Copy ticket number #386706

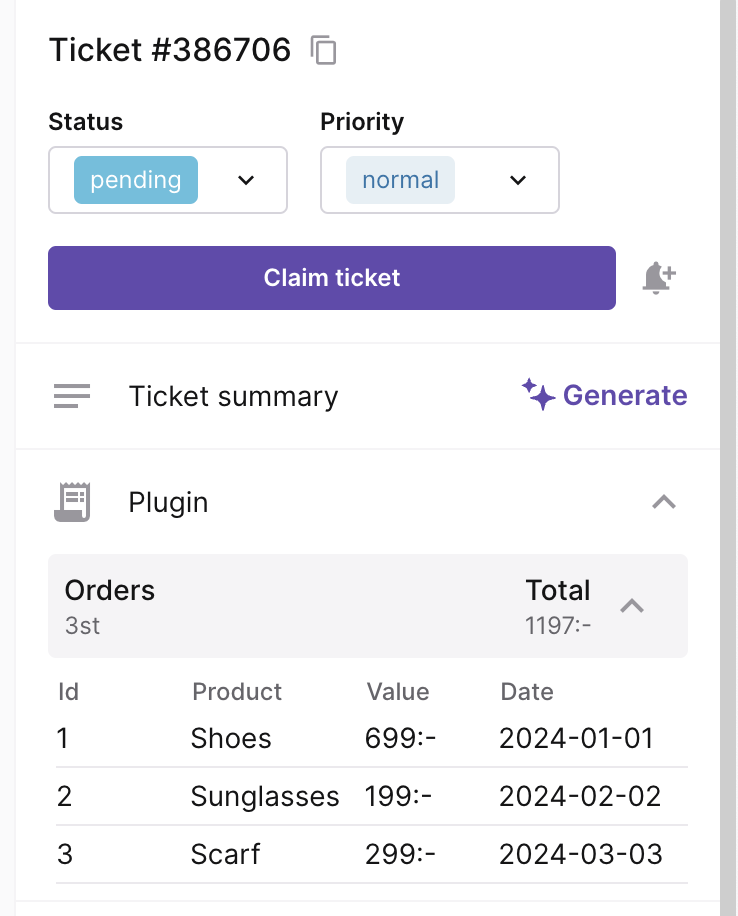(323, 50)
